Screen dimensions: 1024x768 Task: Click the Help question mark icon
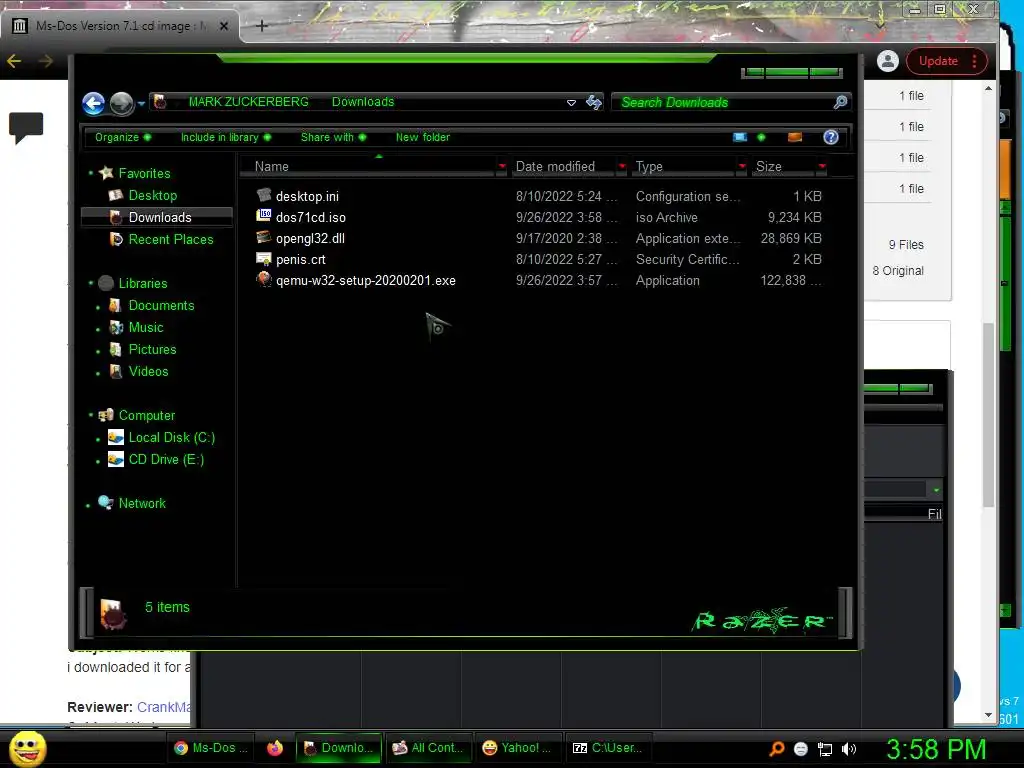[x=831, y=137]
